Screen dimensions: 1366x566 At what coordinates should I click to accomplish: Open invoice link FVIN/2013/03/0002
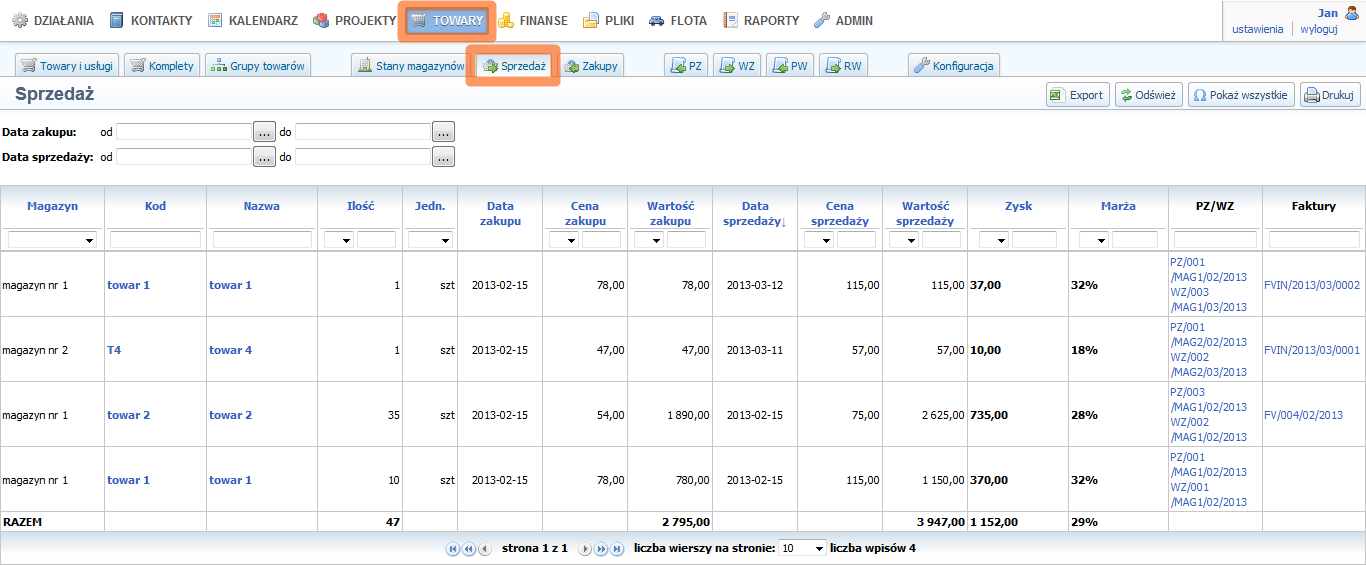[x=1312, y=285]
